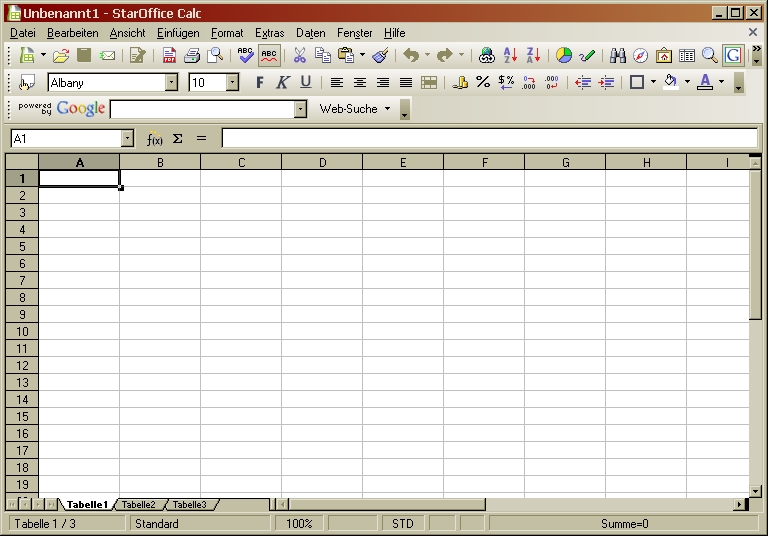Click the Function equals button
The height and width of the screenshot is (536, 768).
tap(201, 139)
